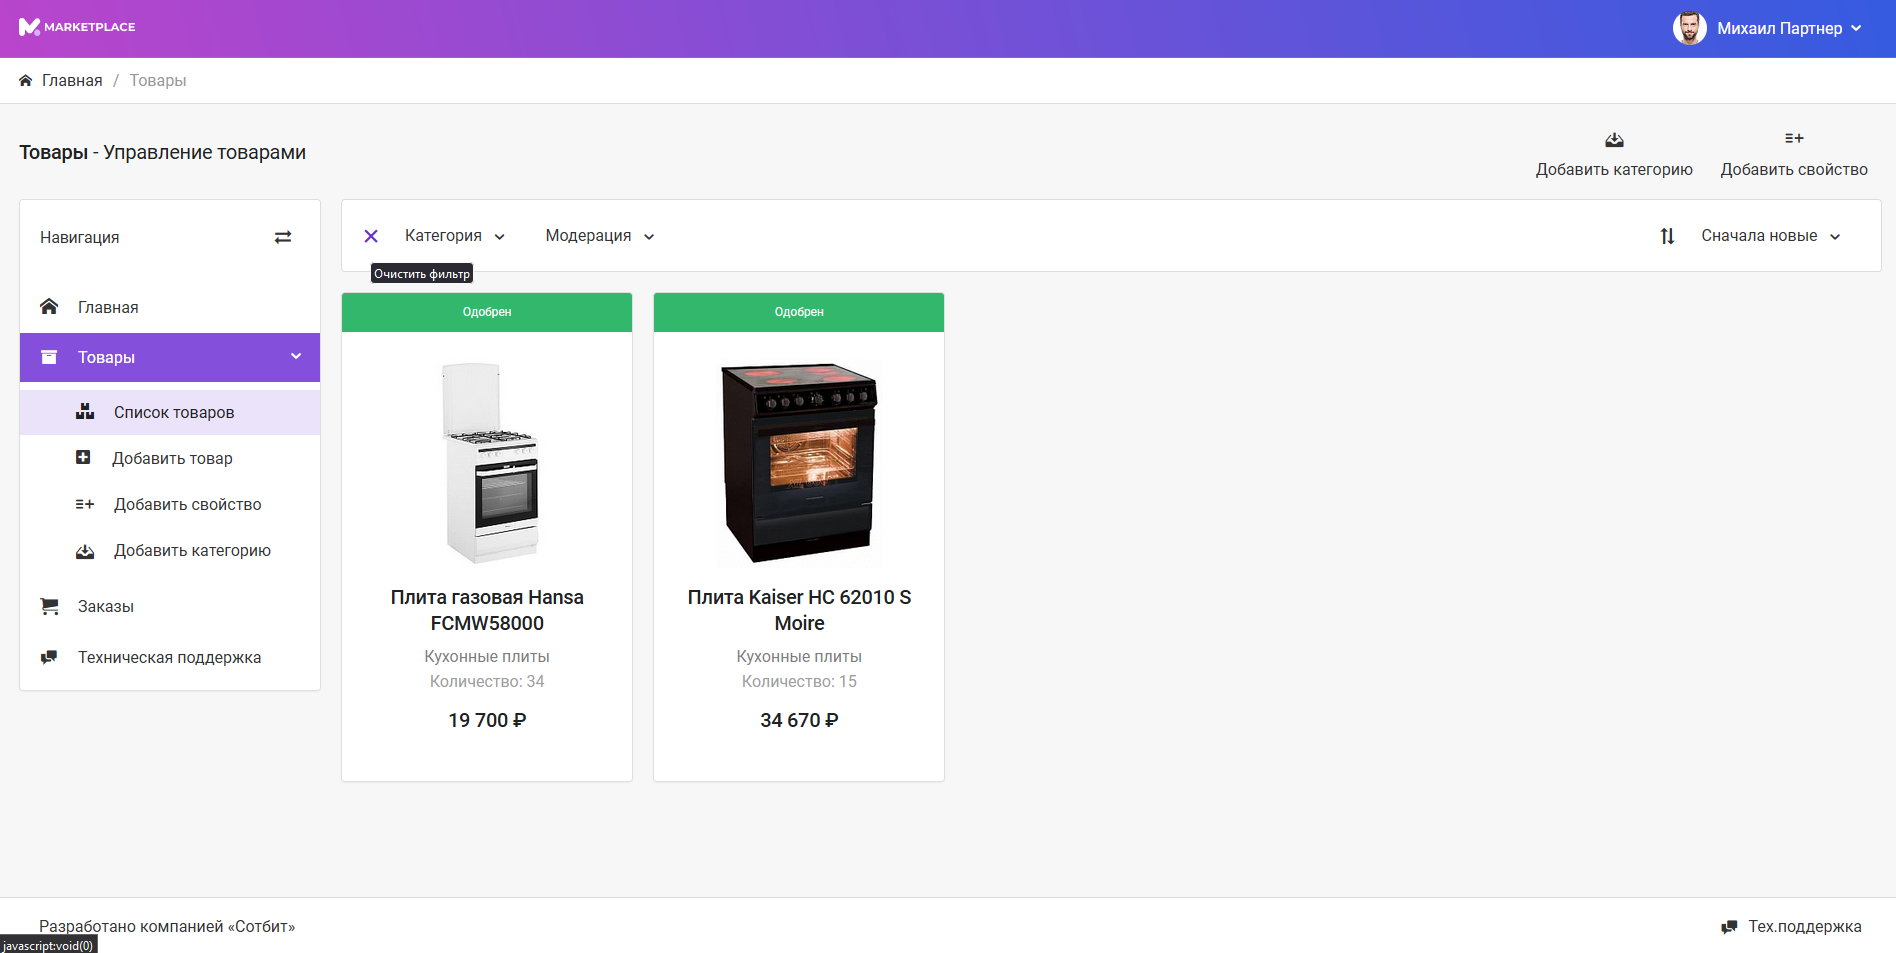Viewport: 1896px width, 953px height.
Task: Open Список товаров submenu item
Action: tap(174, 412)
